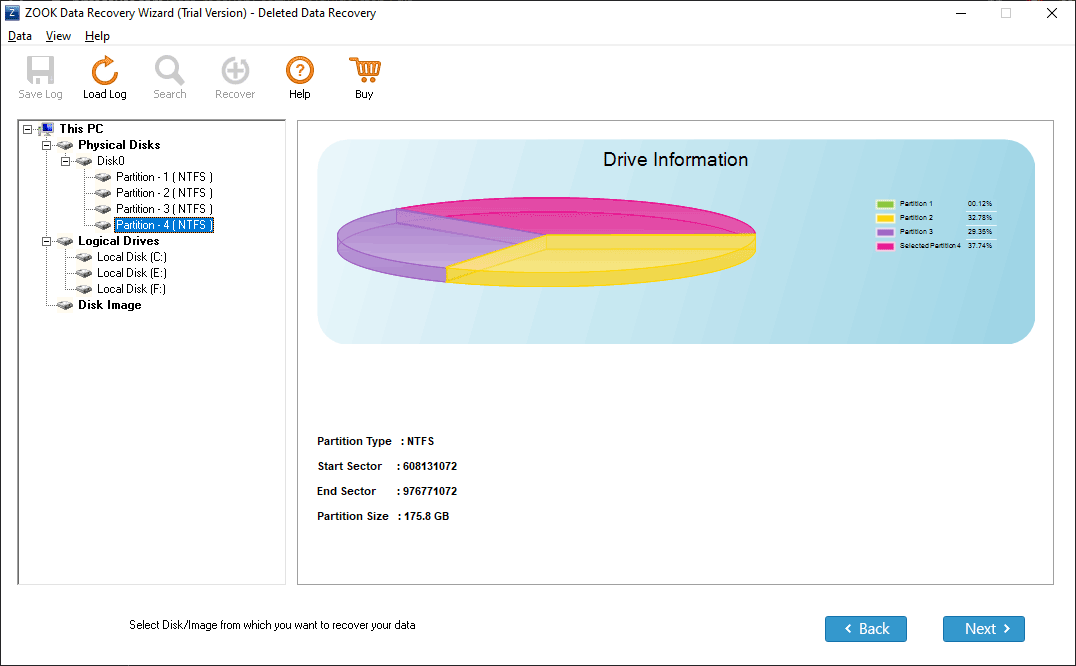Viewport: 1076px width, 666px height.
Task: Select Partition - 1 ( NTFS ) in tree
Action: 164,177
